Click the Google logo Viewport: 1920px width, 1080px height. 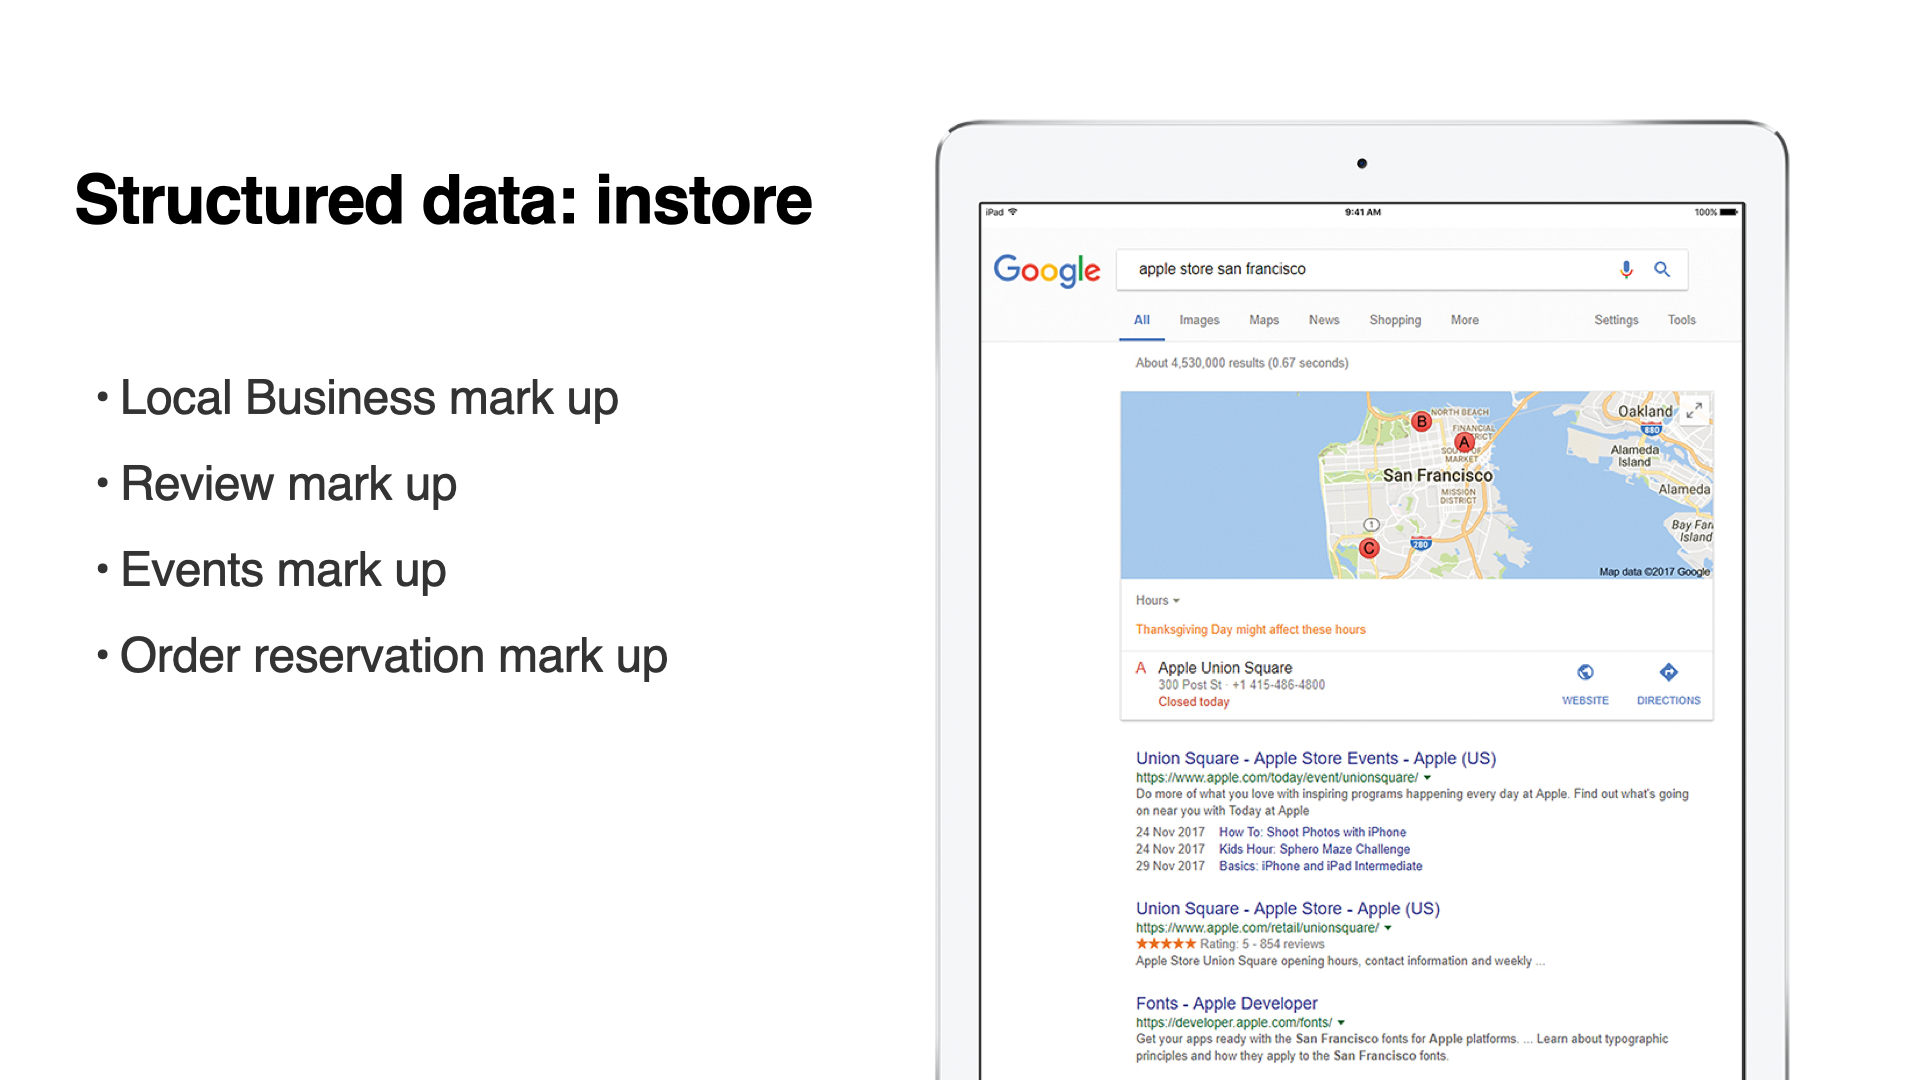[x=1046, y=270]
